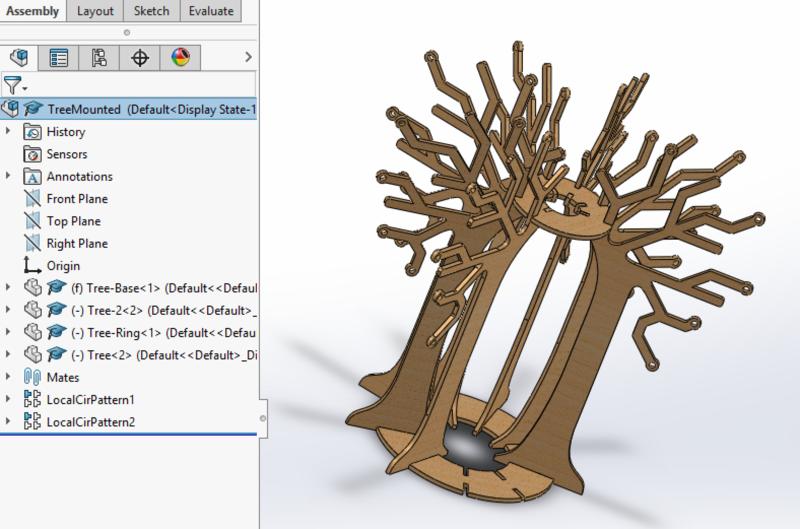Select Top Plane in the tree
This screenshot has width=800, height=529.
(73, 221)
